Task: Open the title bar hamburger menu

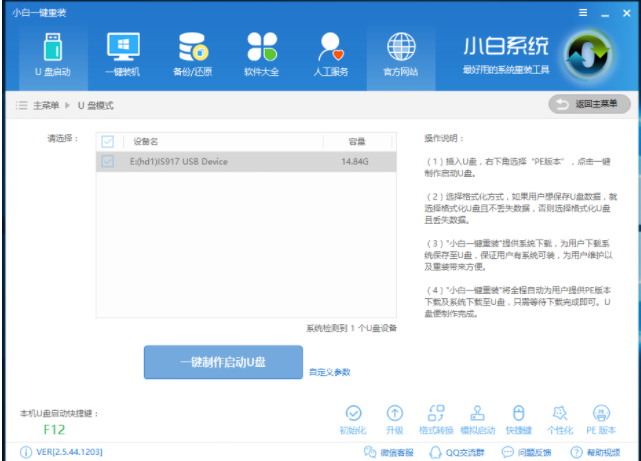Action: tap(583, 11)
